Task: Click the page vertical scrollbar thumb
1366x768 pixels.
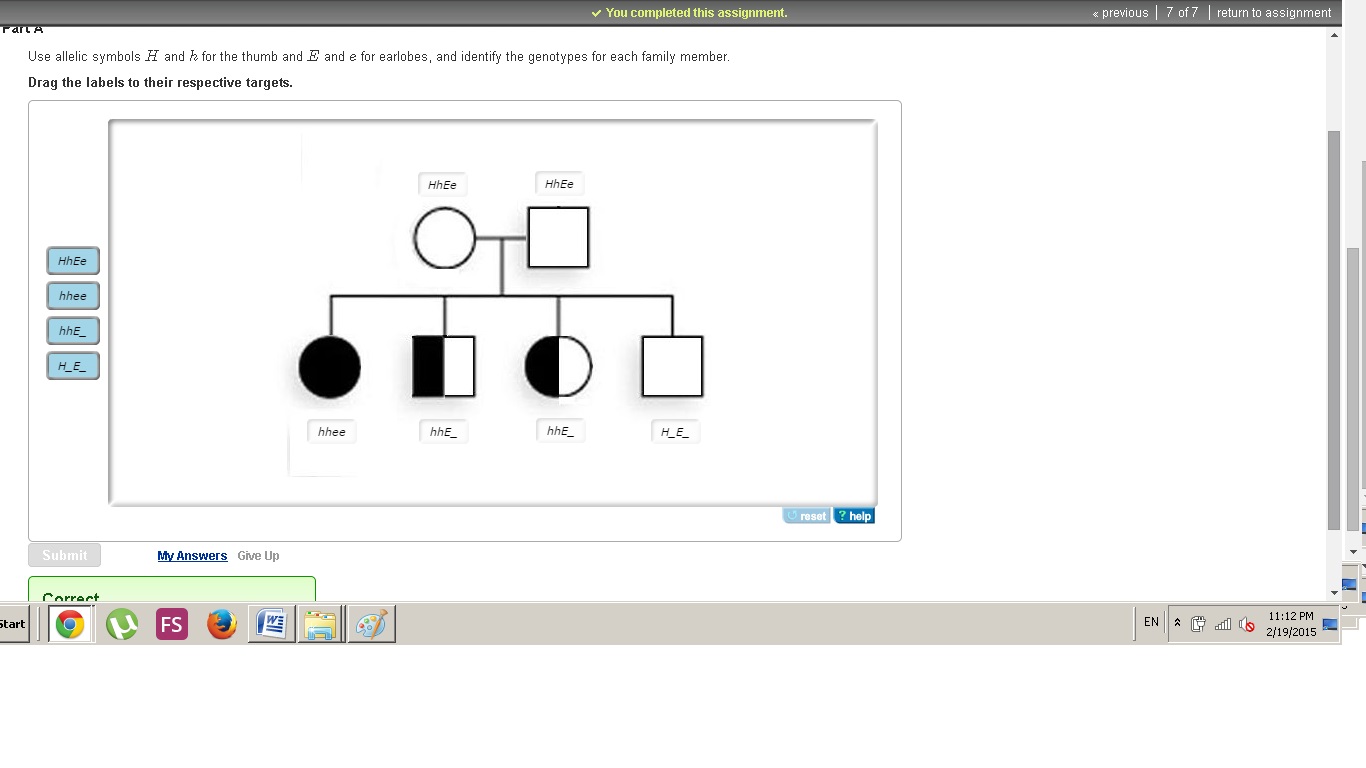Action: (1333, 330)
